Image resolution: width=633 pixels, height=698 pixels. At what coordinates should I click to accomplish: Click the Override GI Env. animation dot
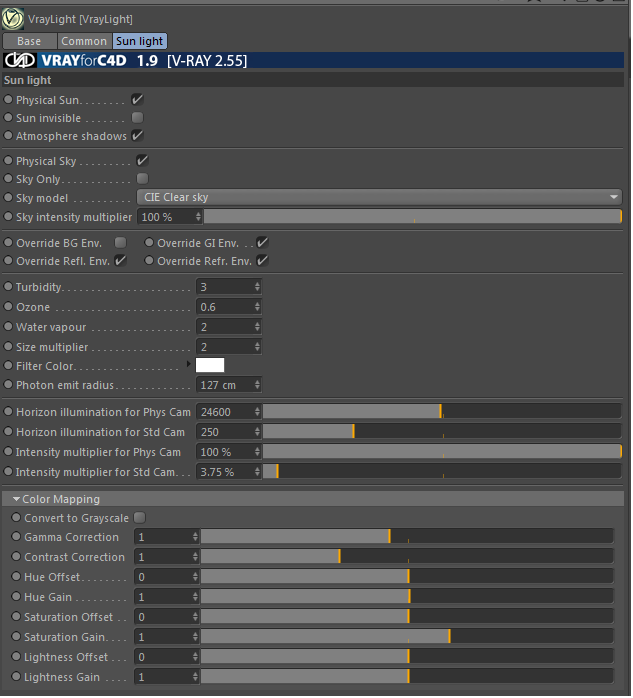click(x=149, y=242)
